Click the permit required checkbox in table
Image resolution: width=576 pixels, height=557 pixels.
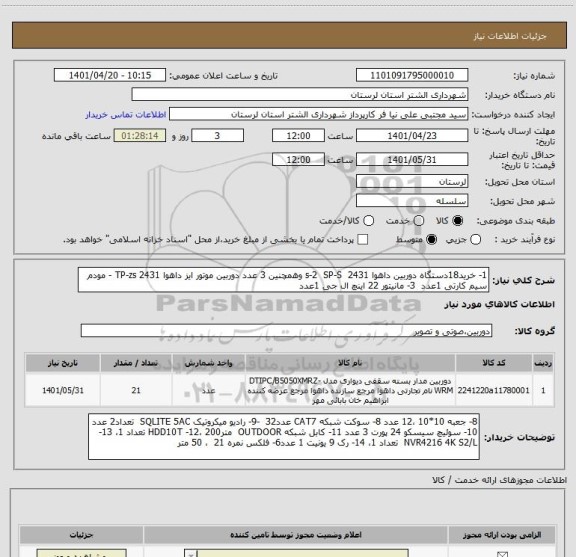coord(502,554)
